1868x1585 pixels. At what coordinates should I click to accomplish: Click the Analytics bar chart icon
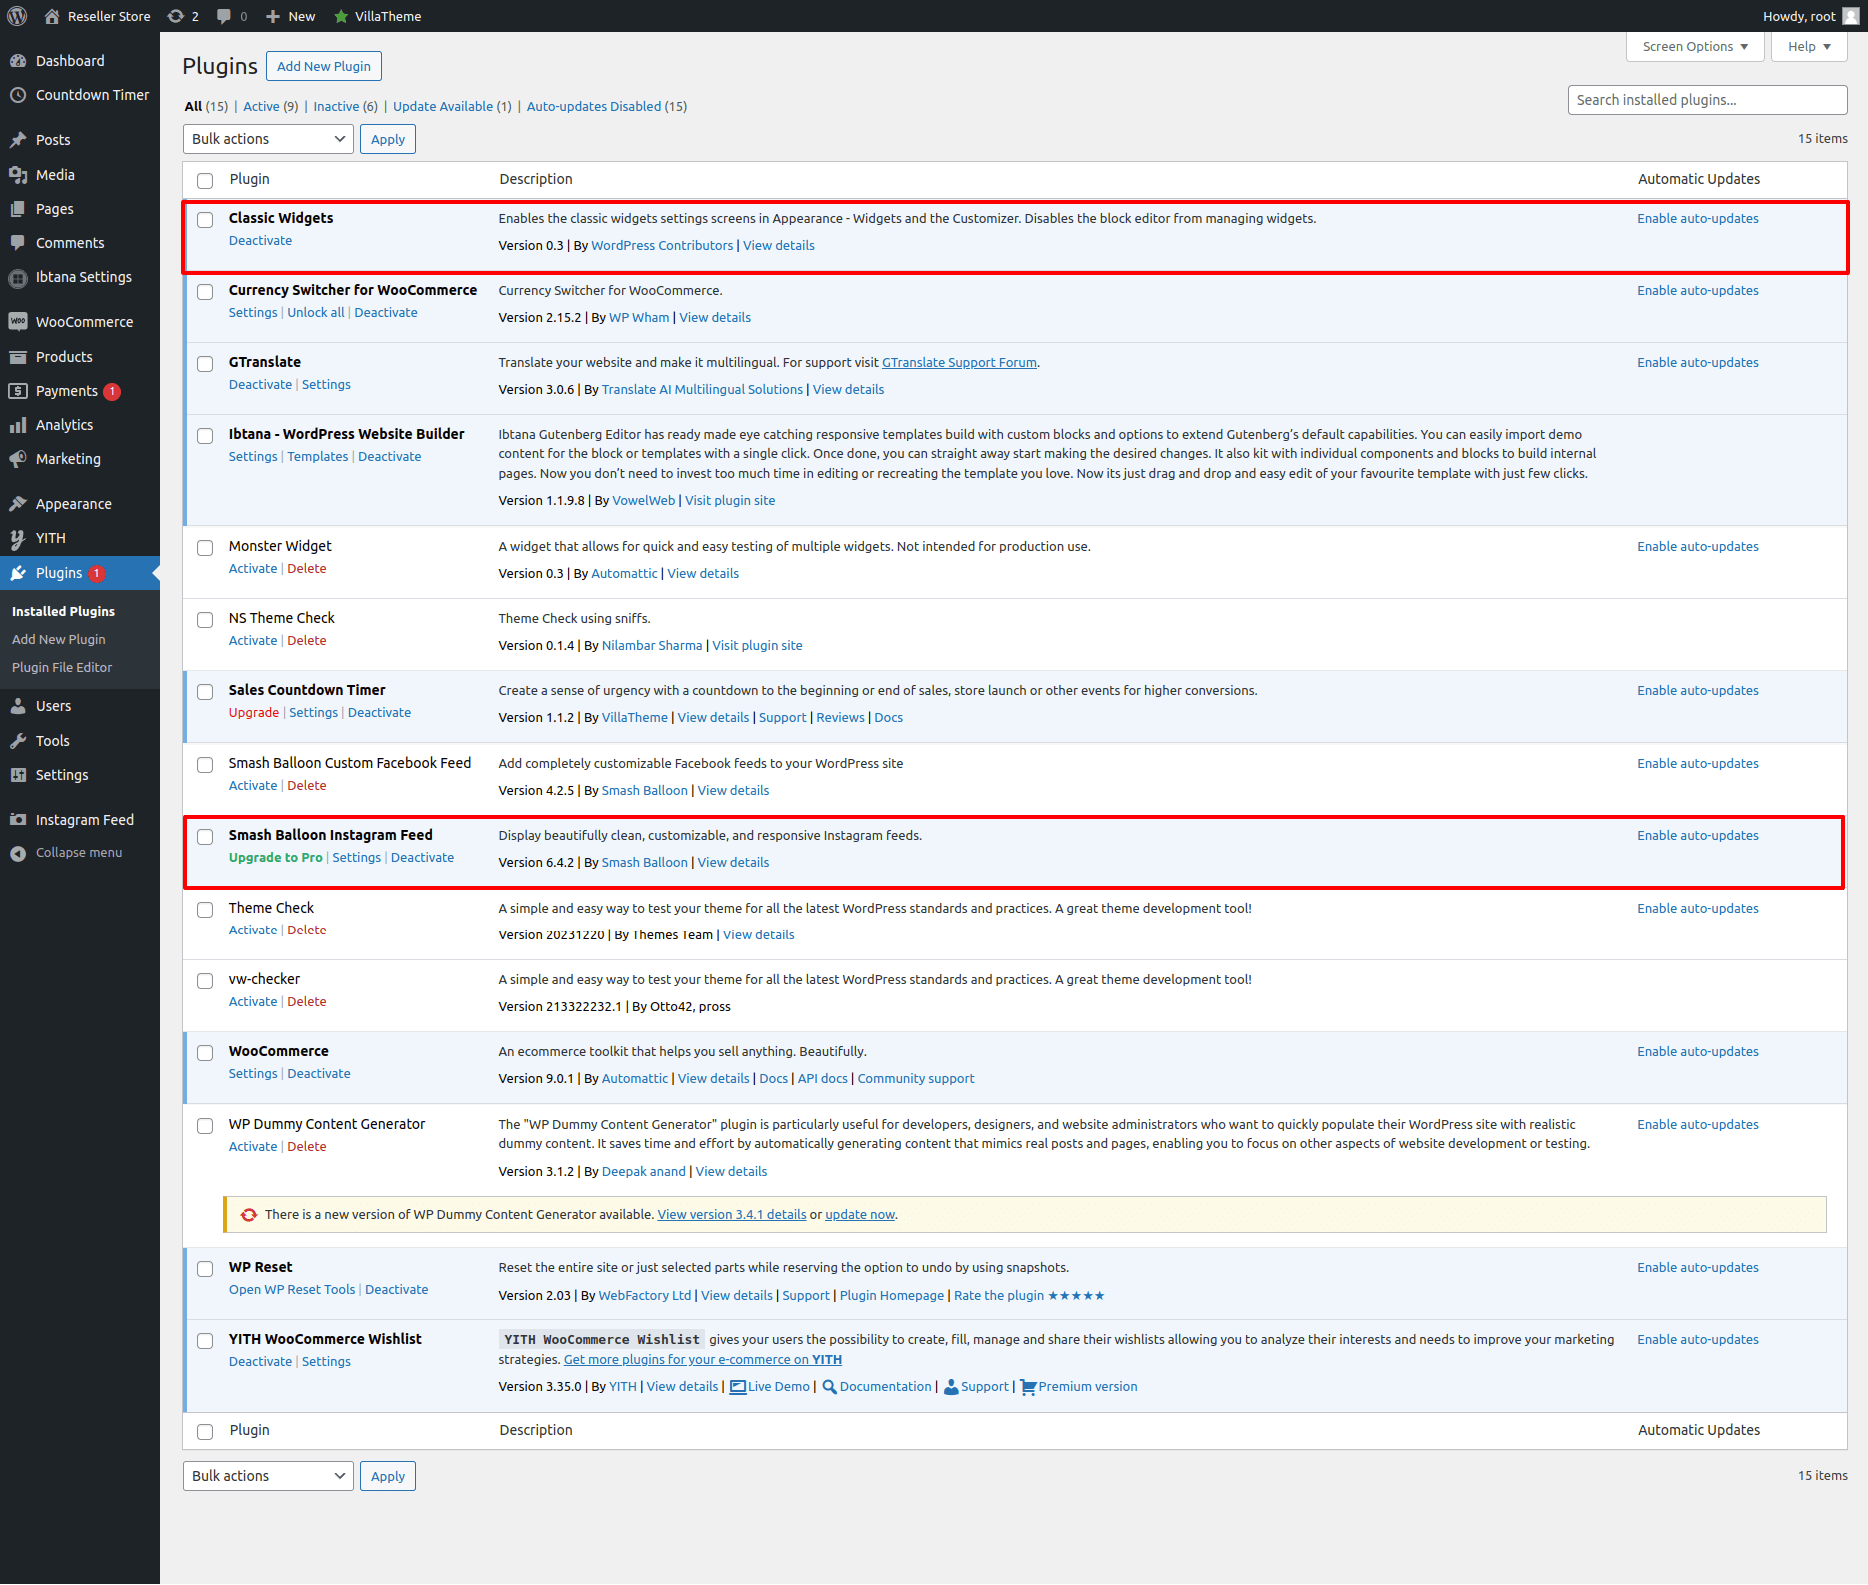(18, 425)
